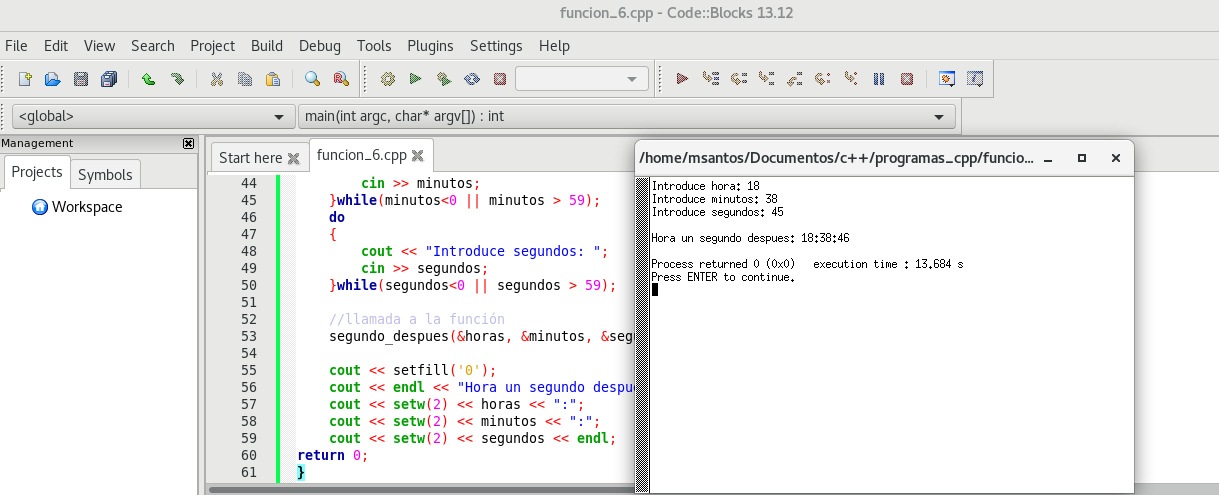The image size is (1219, 495).
Task: Switch to the Symbols tab
Action: tap(105, 174)
